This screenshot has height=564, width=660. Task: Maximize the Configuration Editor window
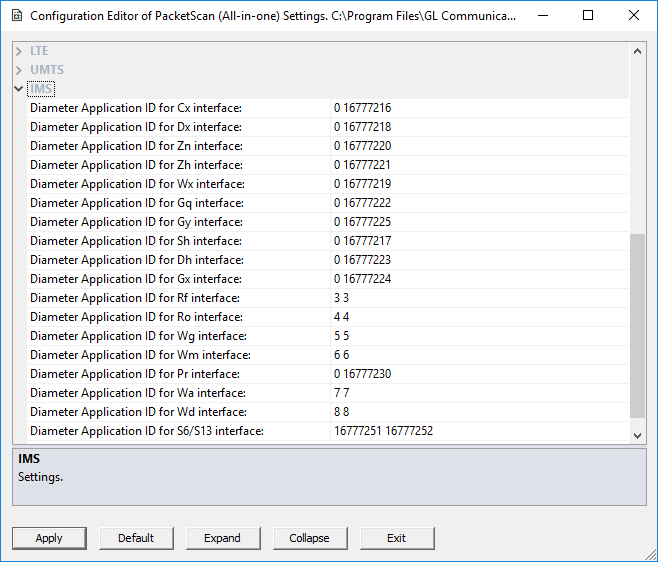click(x=588, y=16)
